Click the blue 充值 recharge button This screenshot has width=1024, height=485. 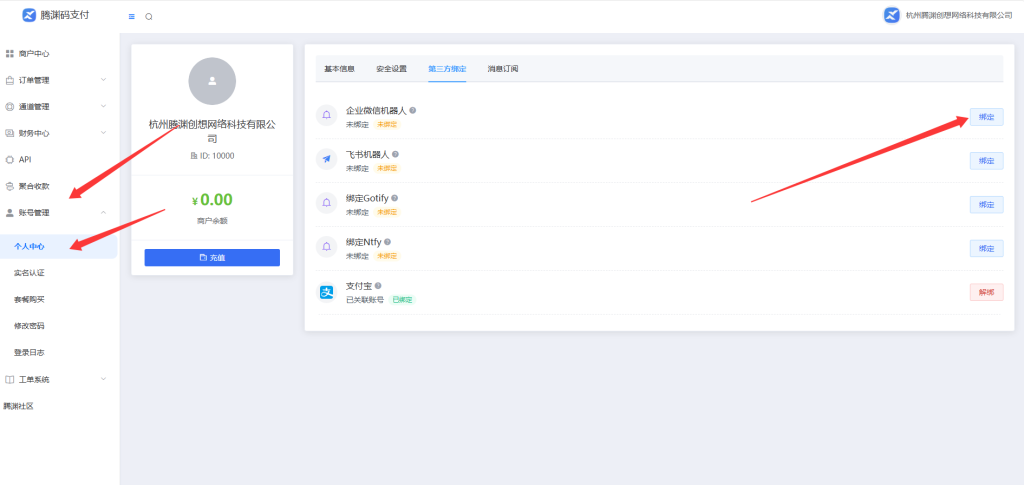tap(212, 257)
